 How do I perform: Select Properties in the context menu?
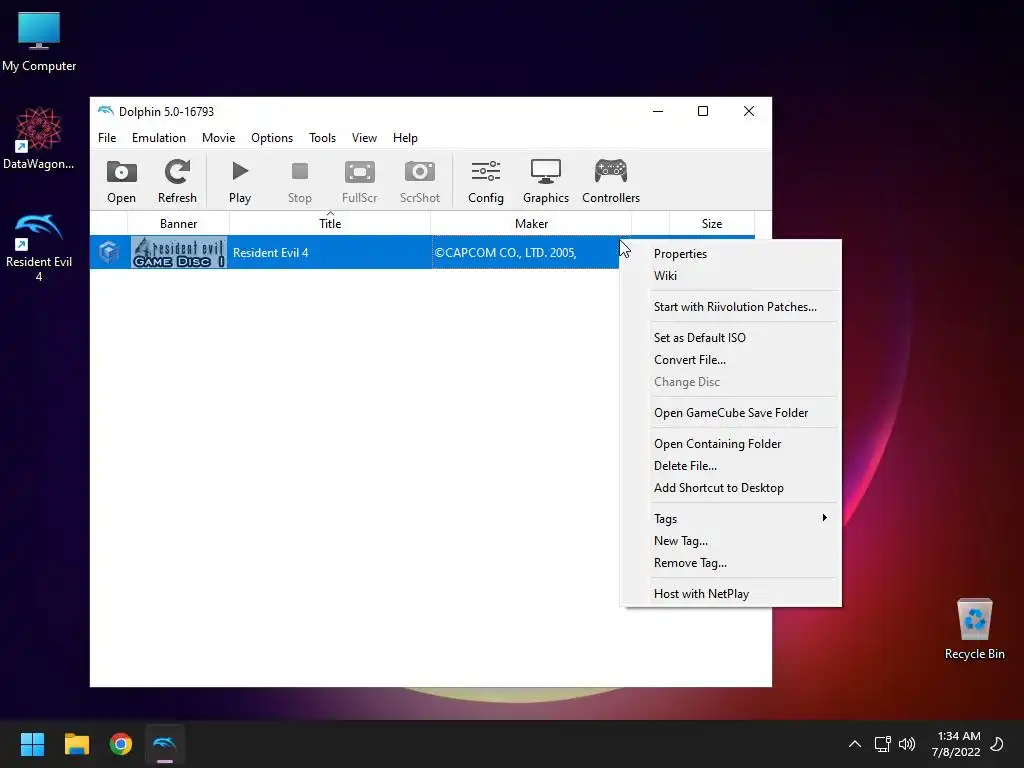click(x=731, y=253)
